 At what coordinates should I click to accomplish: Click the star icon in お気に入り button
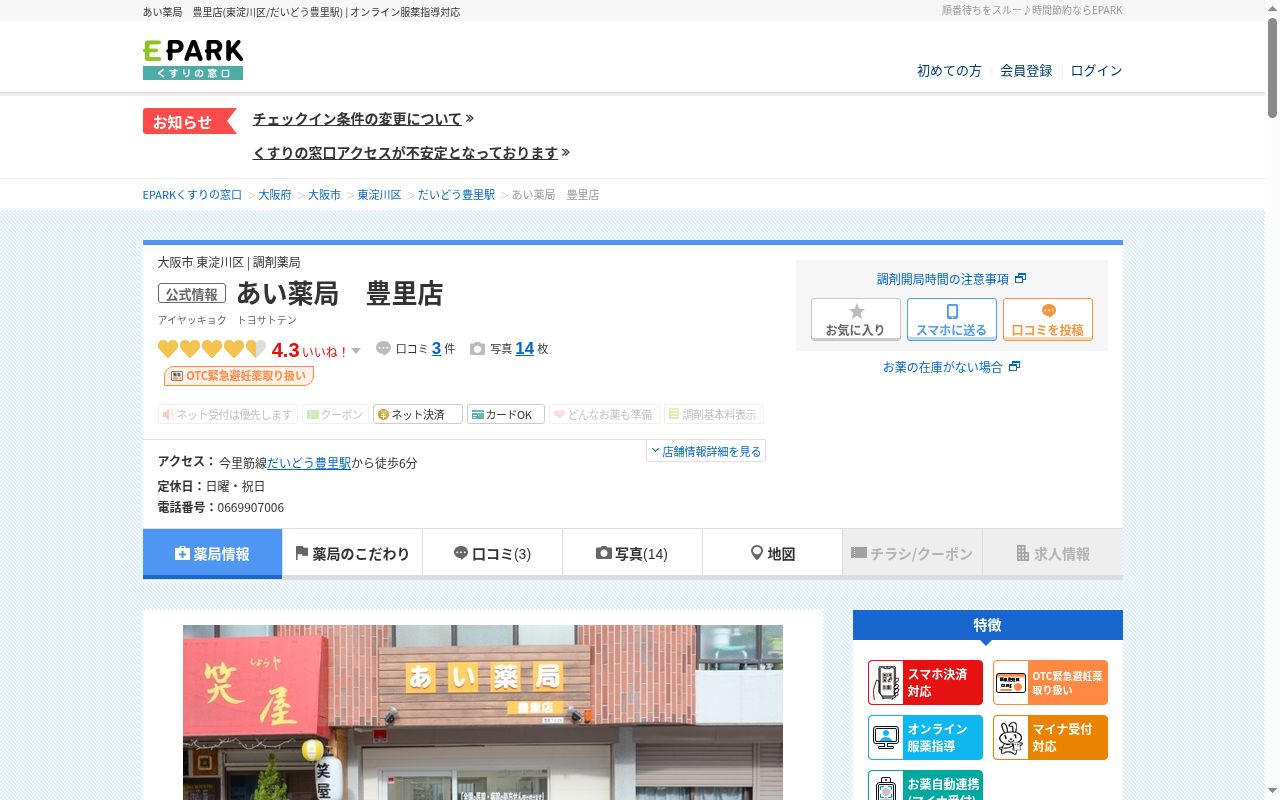(x=856, y=311)
